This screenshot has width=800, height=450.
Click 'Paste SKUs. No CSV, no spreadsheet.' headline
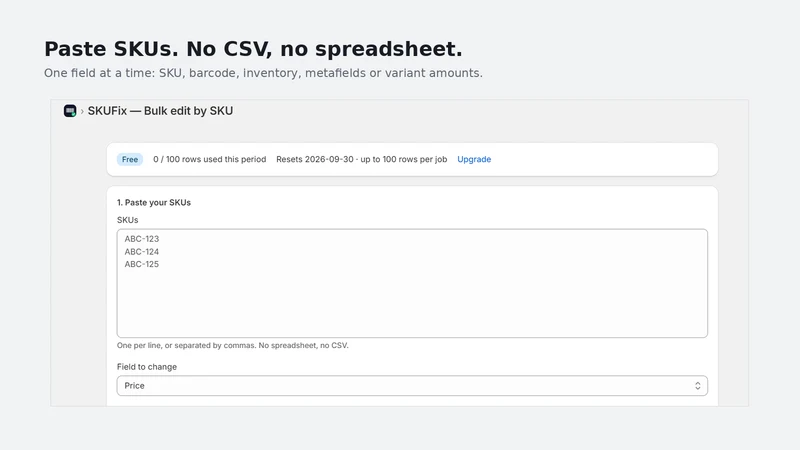(253, 49)
